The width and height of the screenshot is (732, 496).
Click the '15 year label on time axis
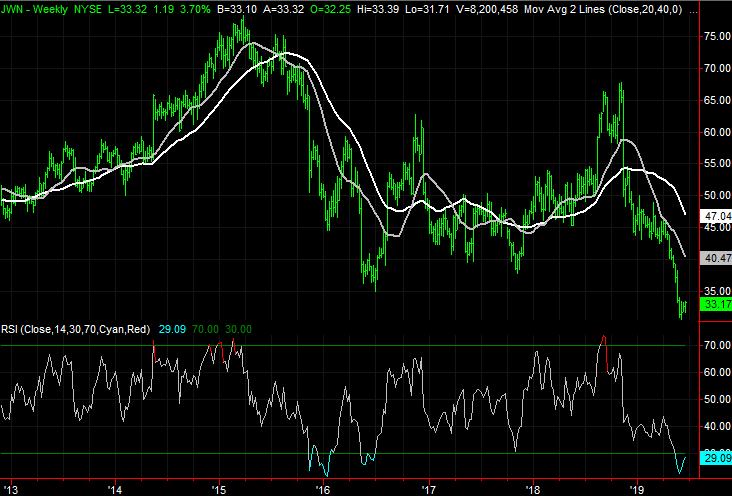pyautogui.click(x=218, y=489)
